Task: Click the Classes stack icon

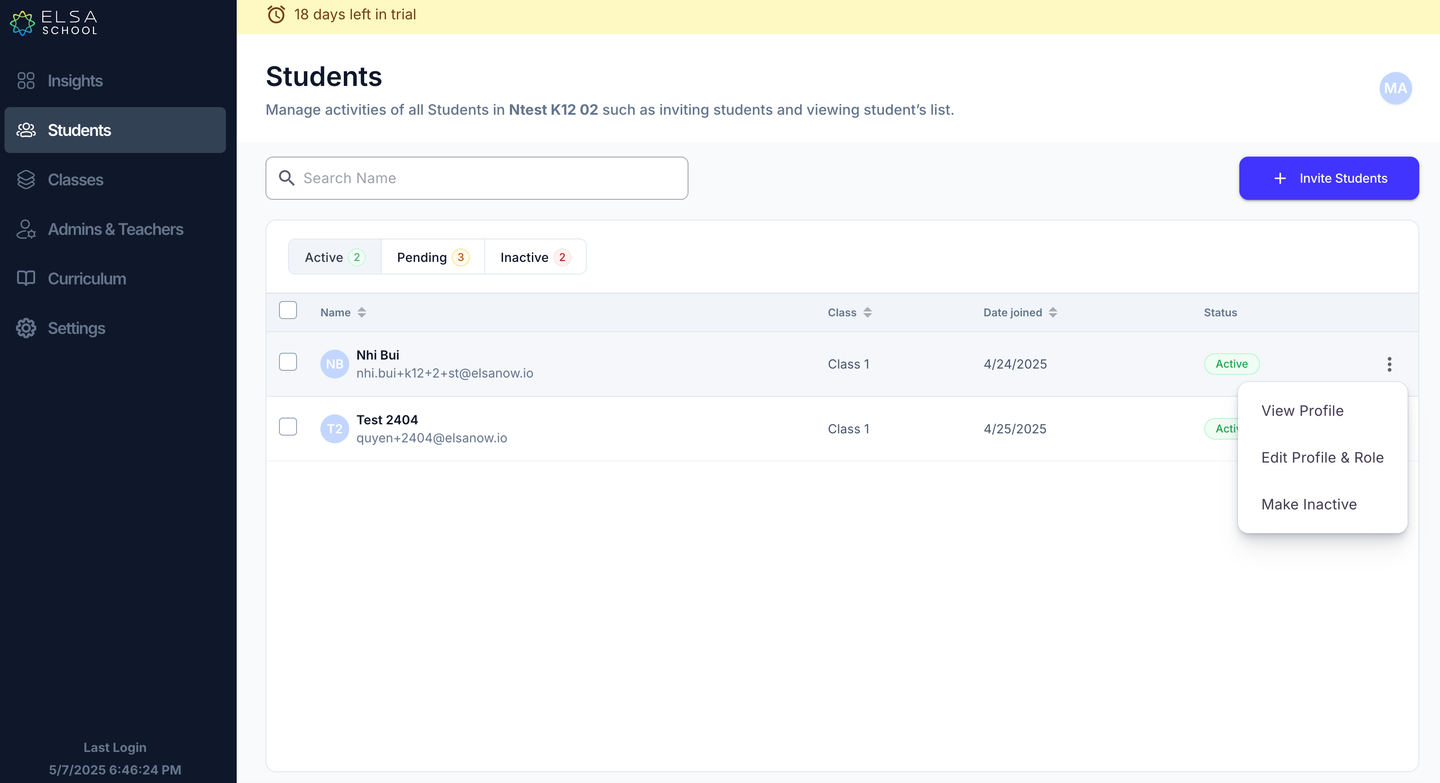Action: (26, 180)
